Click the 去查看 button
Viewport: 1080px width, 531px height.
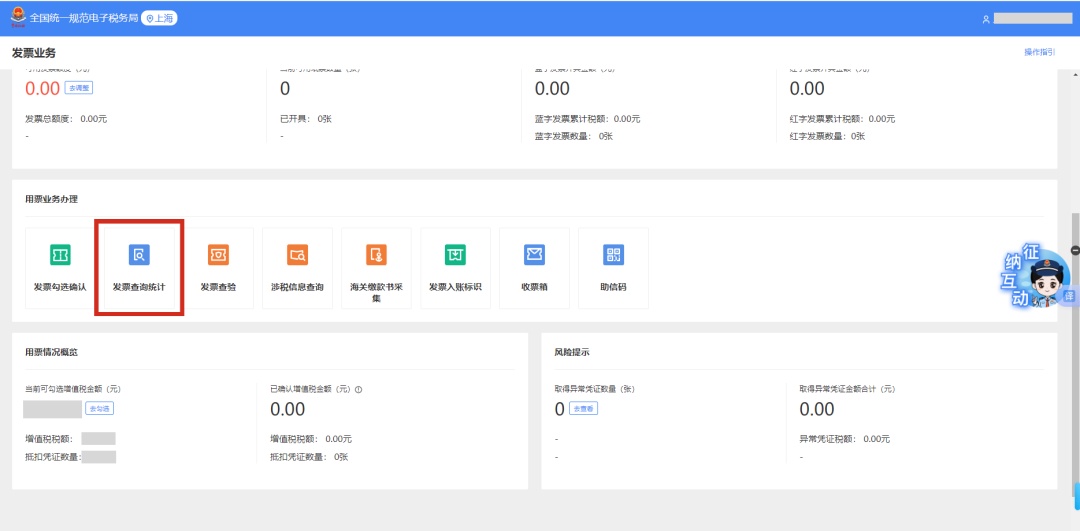pos(584,408)
